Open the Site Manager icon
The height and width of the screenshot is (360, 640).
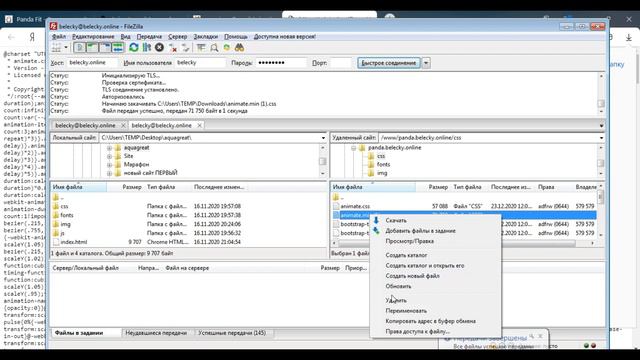pyautogui.click(x=57, y=48)
